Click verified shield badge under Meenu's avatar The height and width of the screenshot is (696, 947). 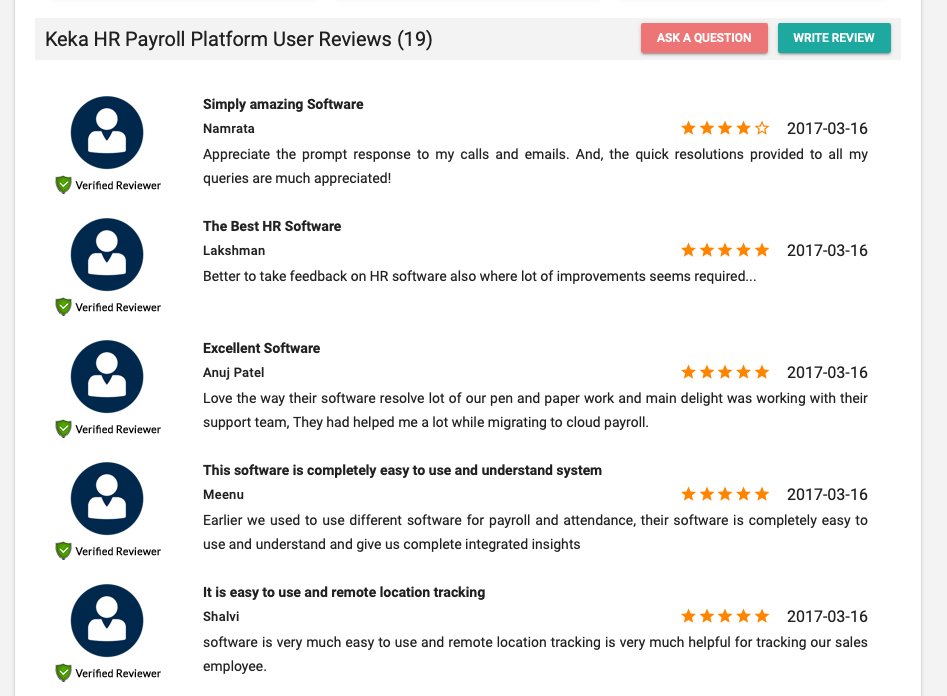(64, 550)
